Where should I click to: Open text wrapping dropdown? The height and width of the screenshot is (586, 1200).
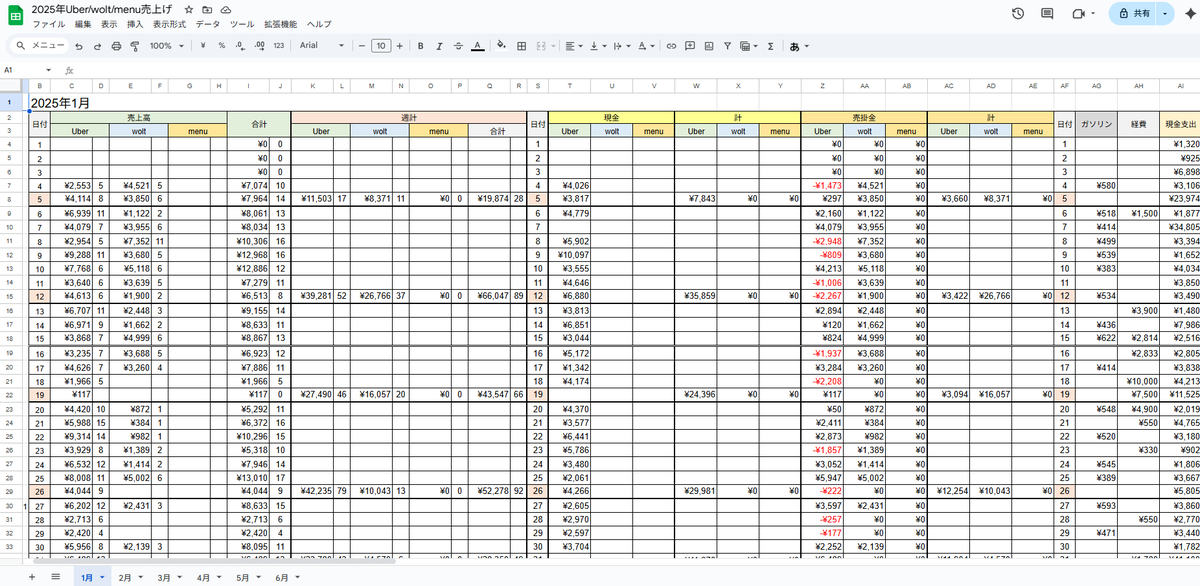(620, 46)
